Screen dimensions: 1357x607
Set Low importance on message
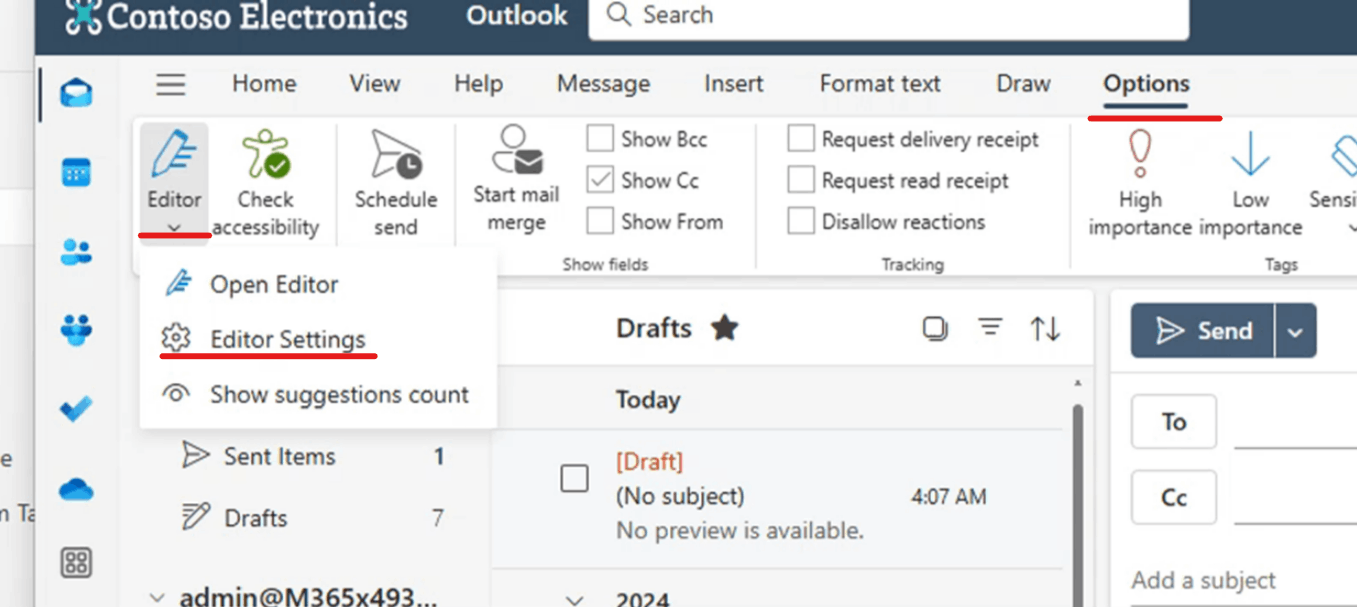click(x=1250, y=156)
